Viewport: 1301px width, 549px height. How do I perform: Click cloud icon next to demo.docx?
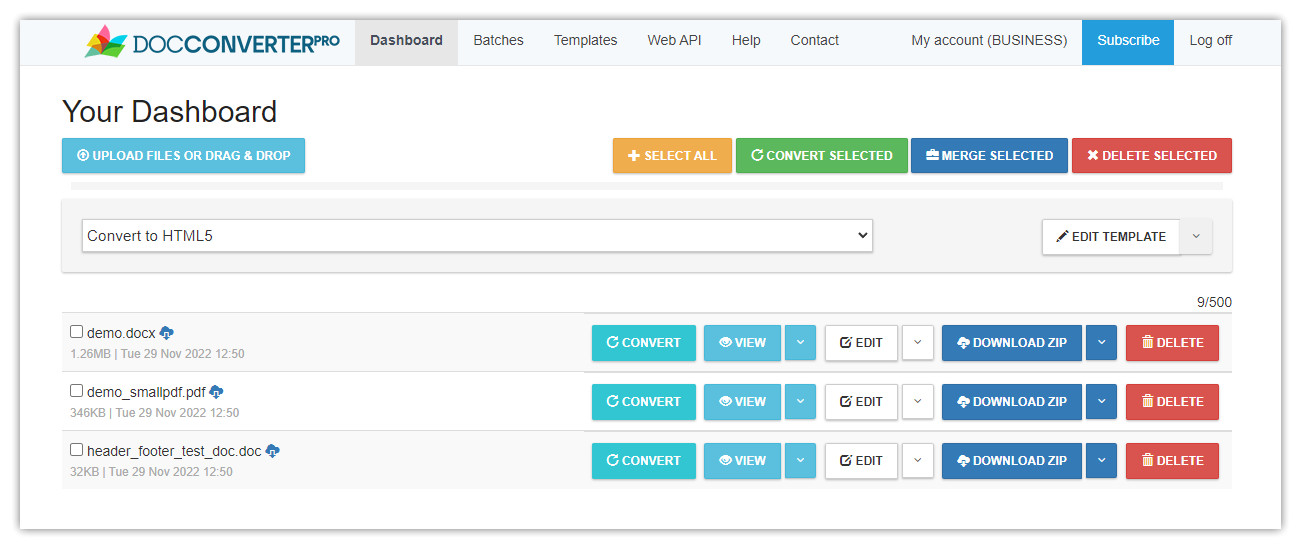click(x=167, y=333)
